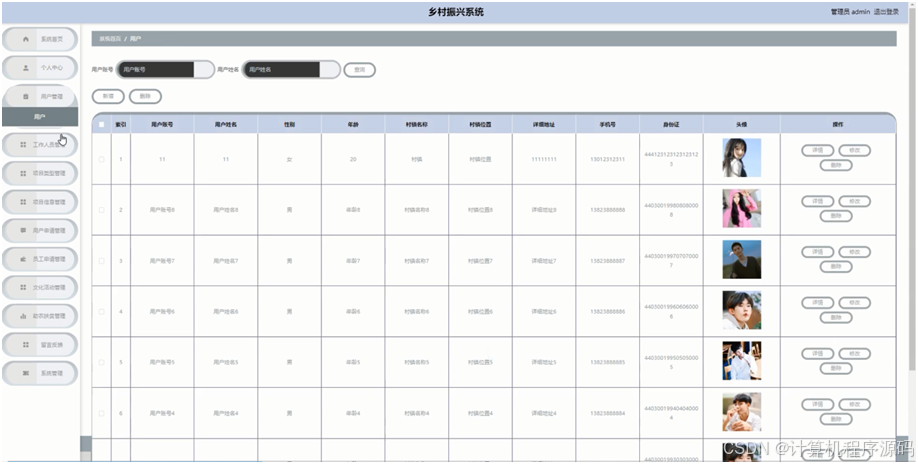Expand the 项目类型管理 menu
The height and width of the screenshot is (464, 918).
pos(40,173)
